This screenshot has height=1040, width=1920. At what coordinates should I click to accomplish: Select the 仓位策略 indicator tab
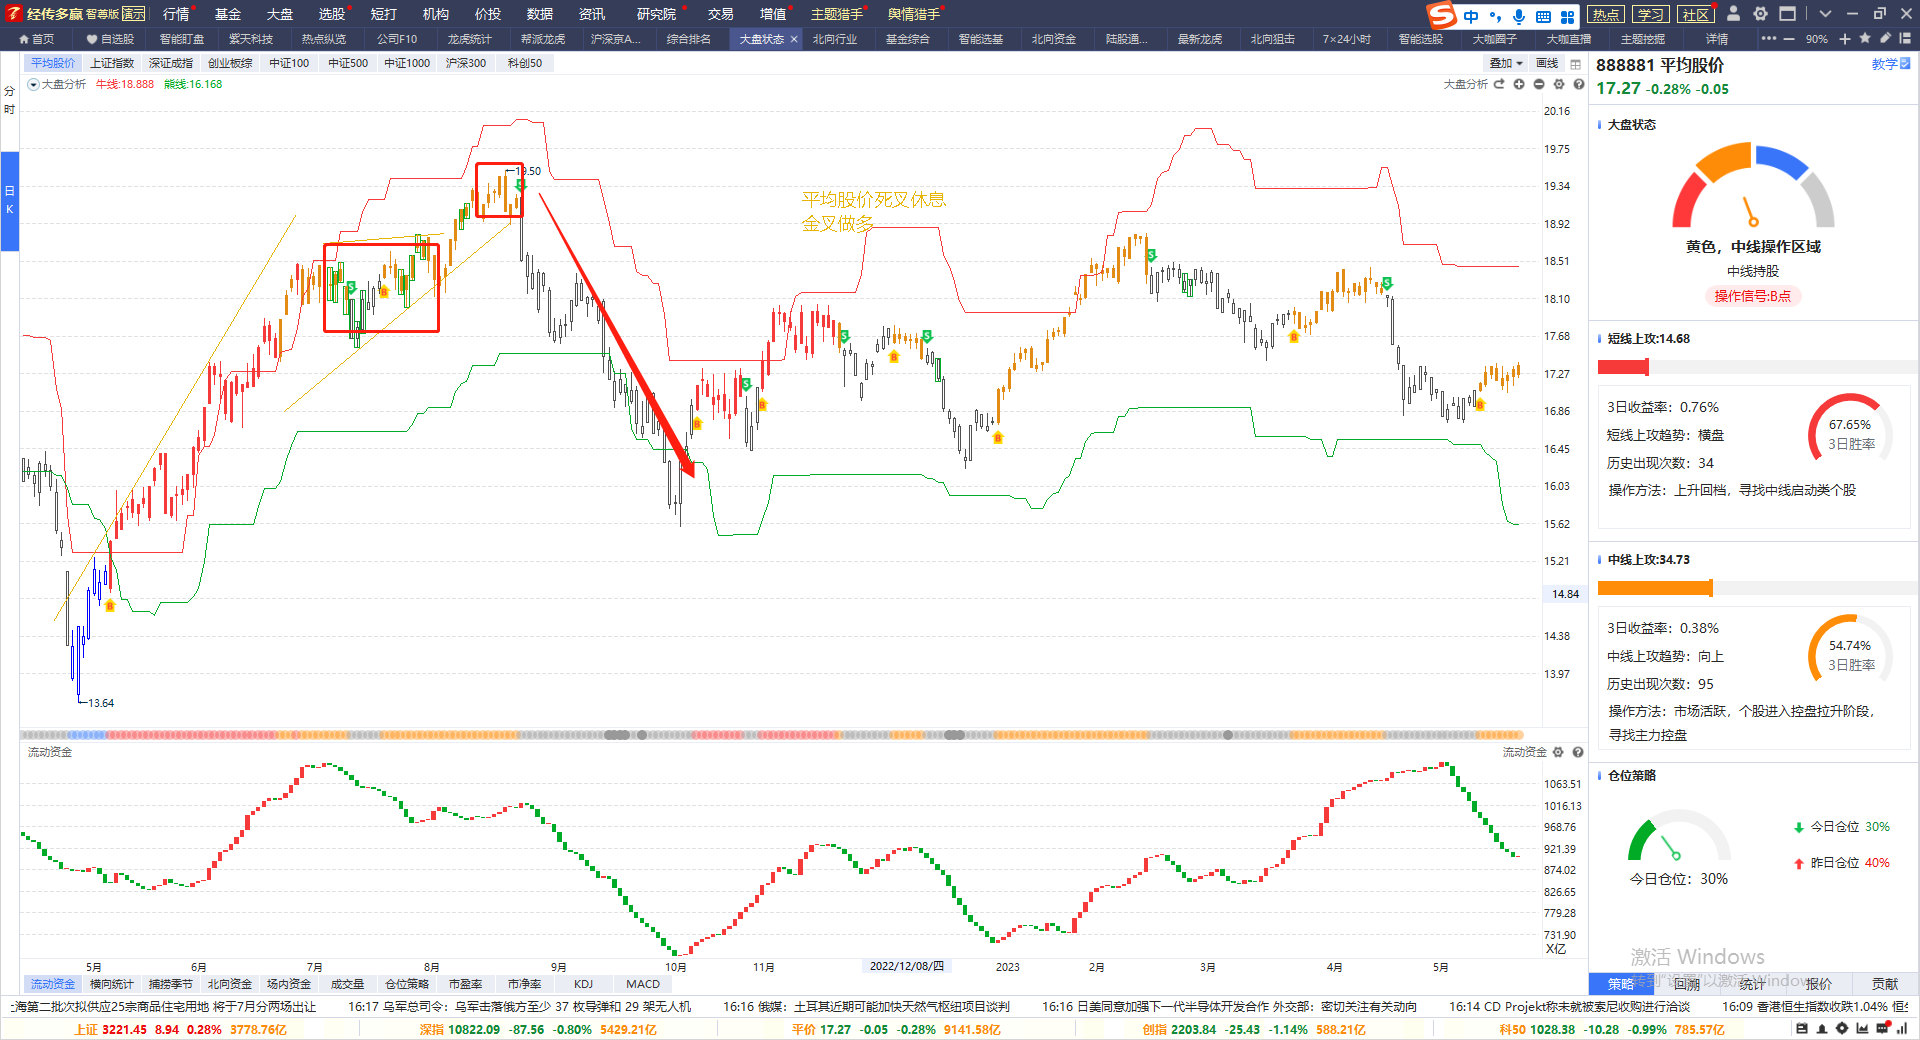click(407, 984)
